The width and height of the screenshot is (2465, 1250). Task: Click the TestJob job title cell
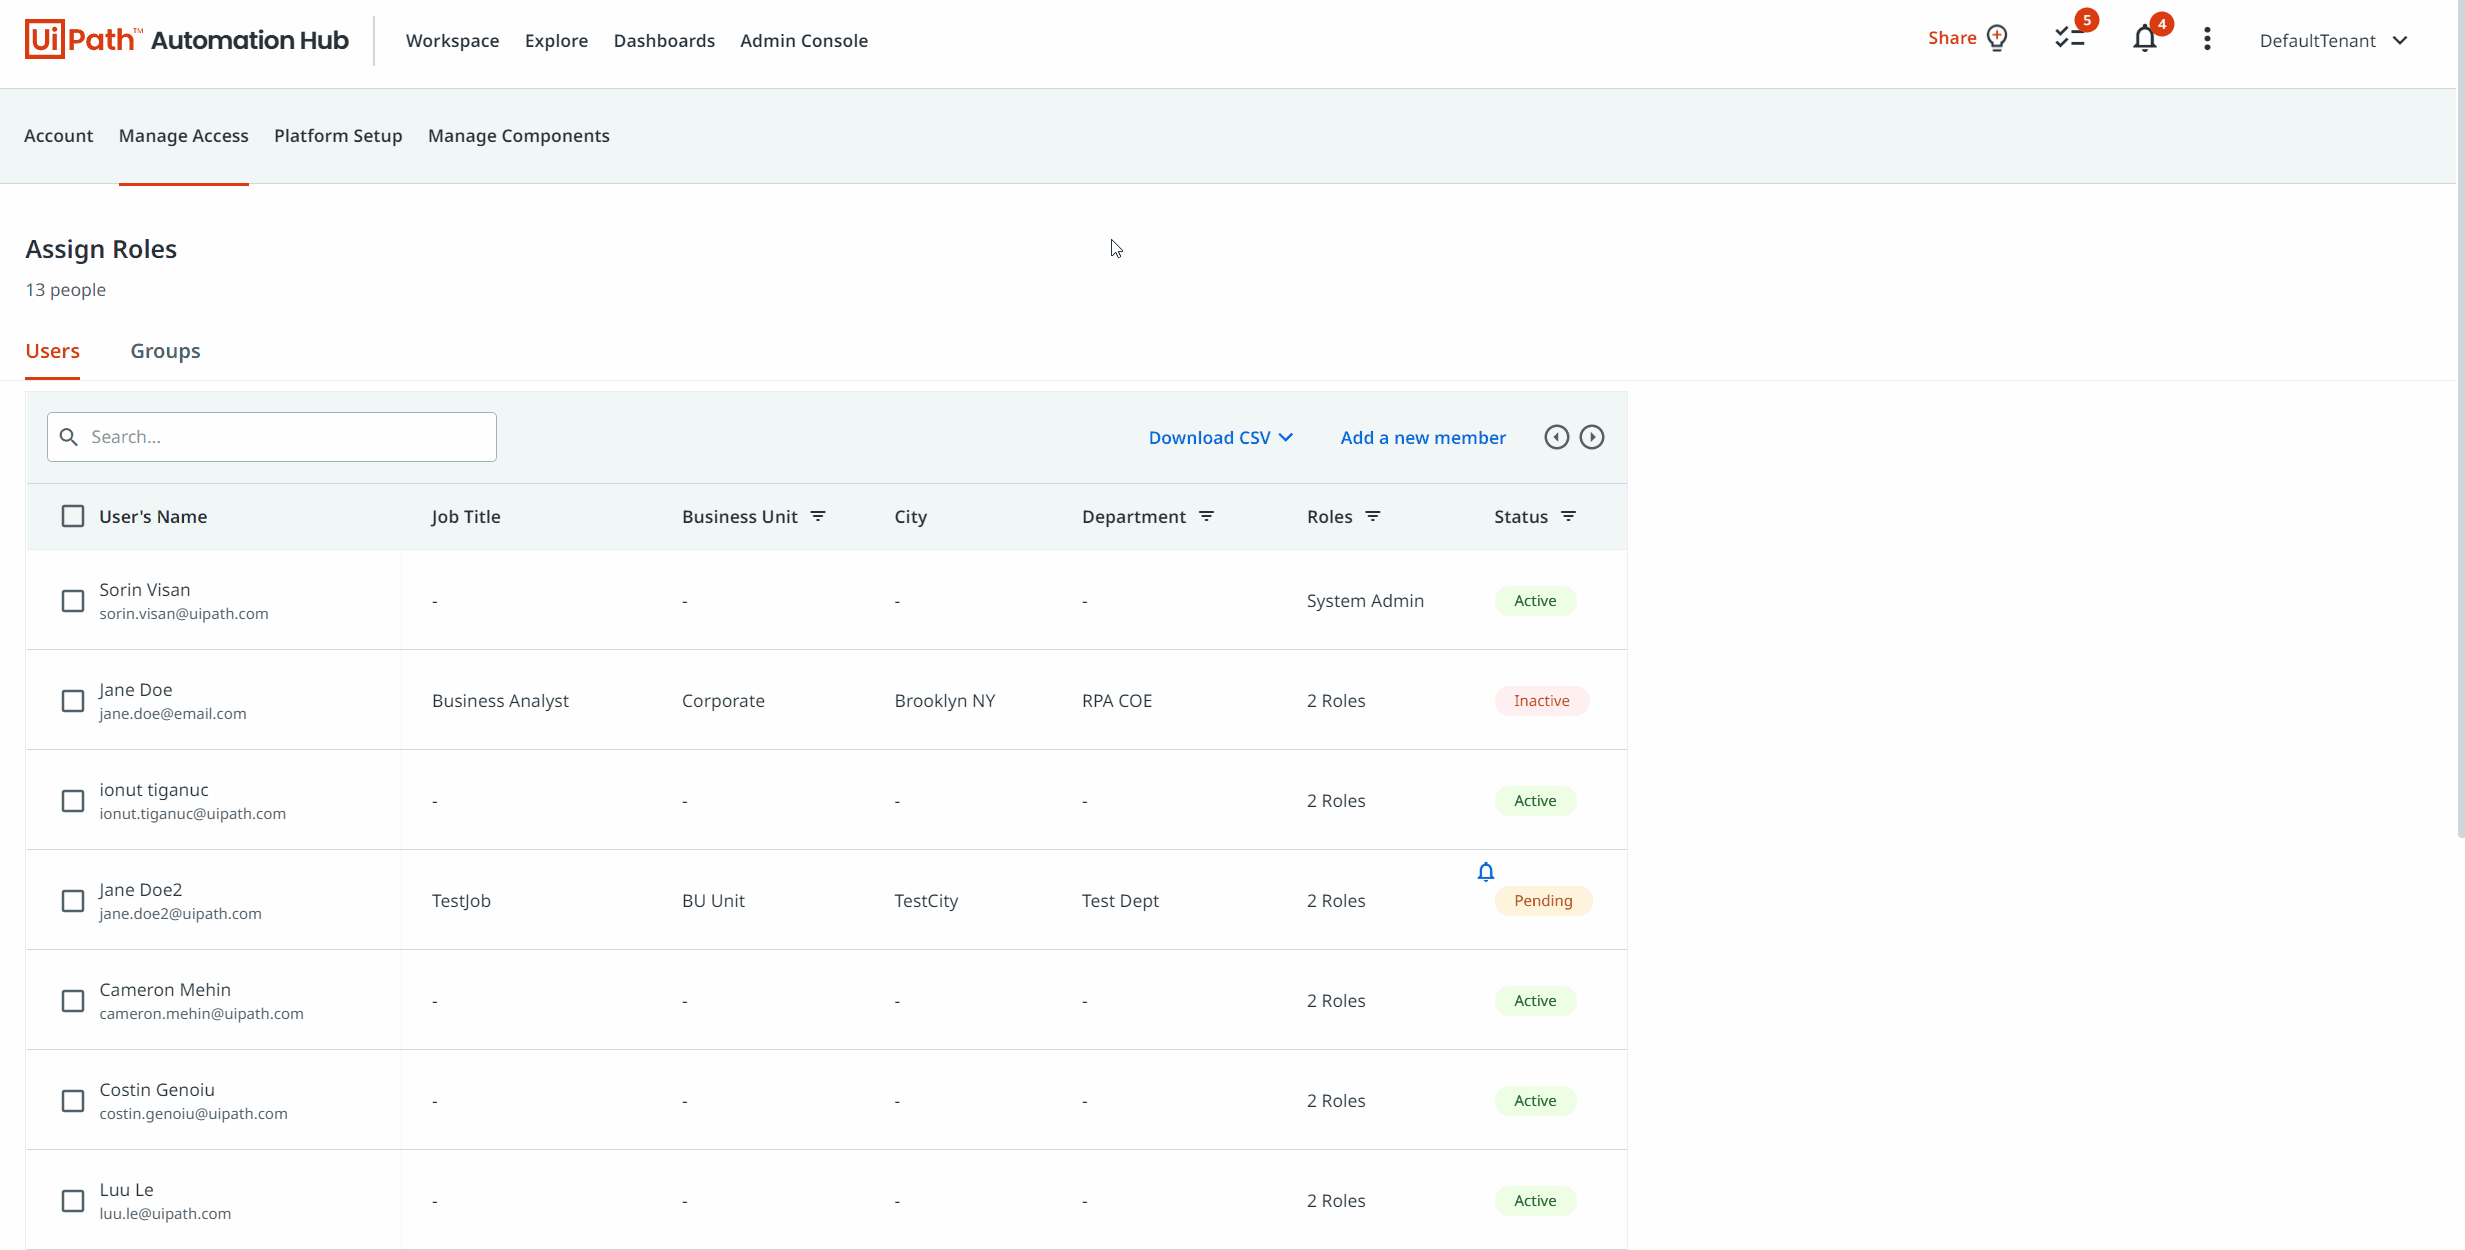click(x=461, y=901)
